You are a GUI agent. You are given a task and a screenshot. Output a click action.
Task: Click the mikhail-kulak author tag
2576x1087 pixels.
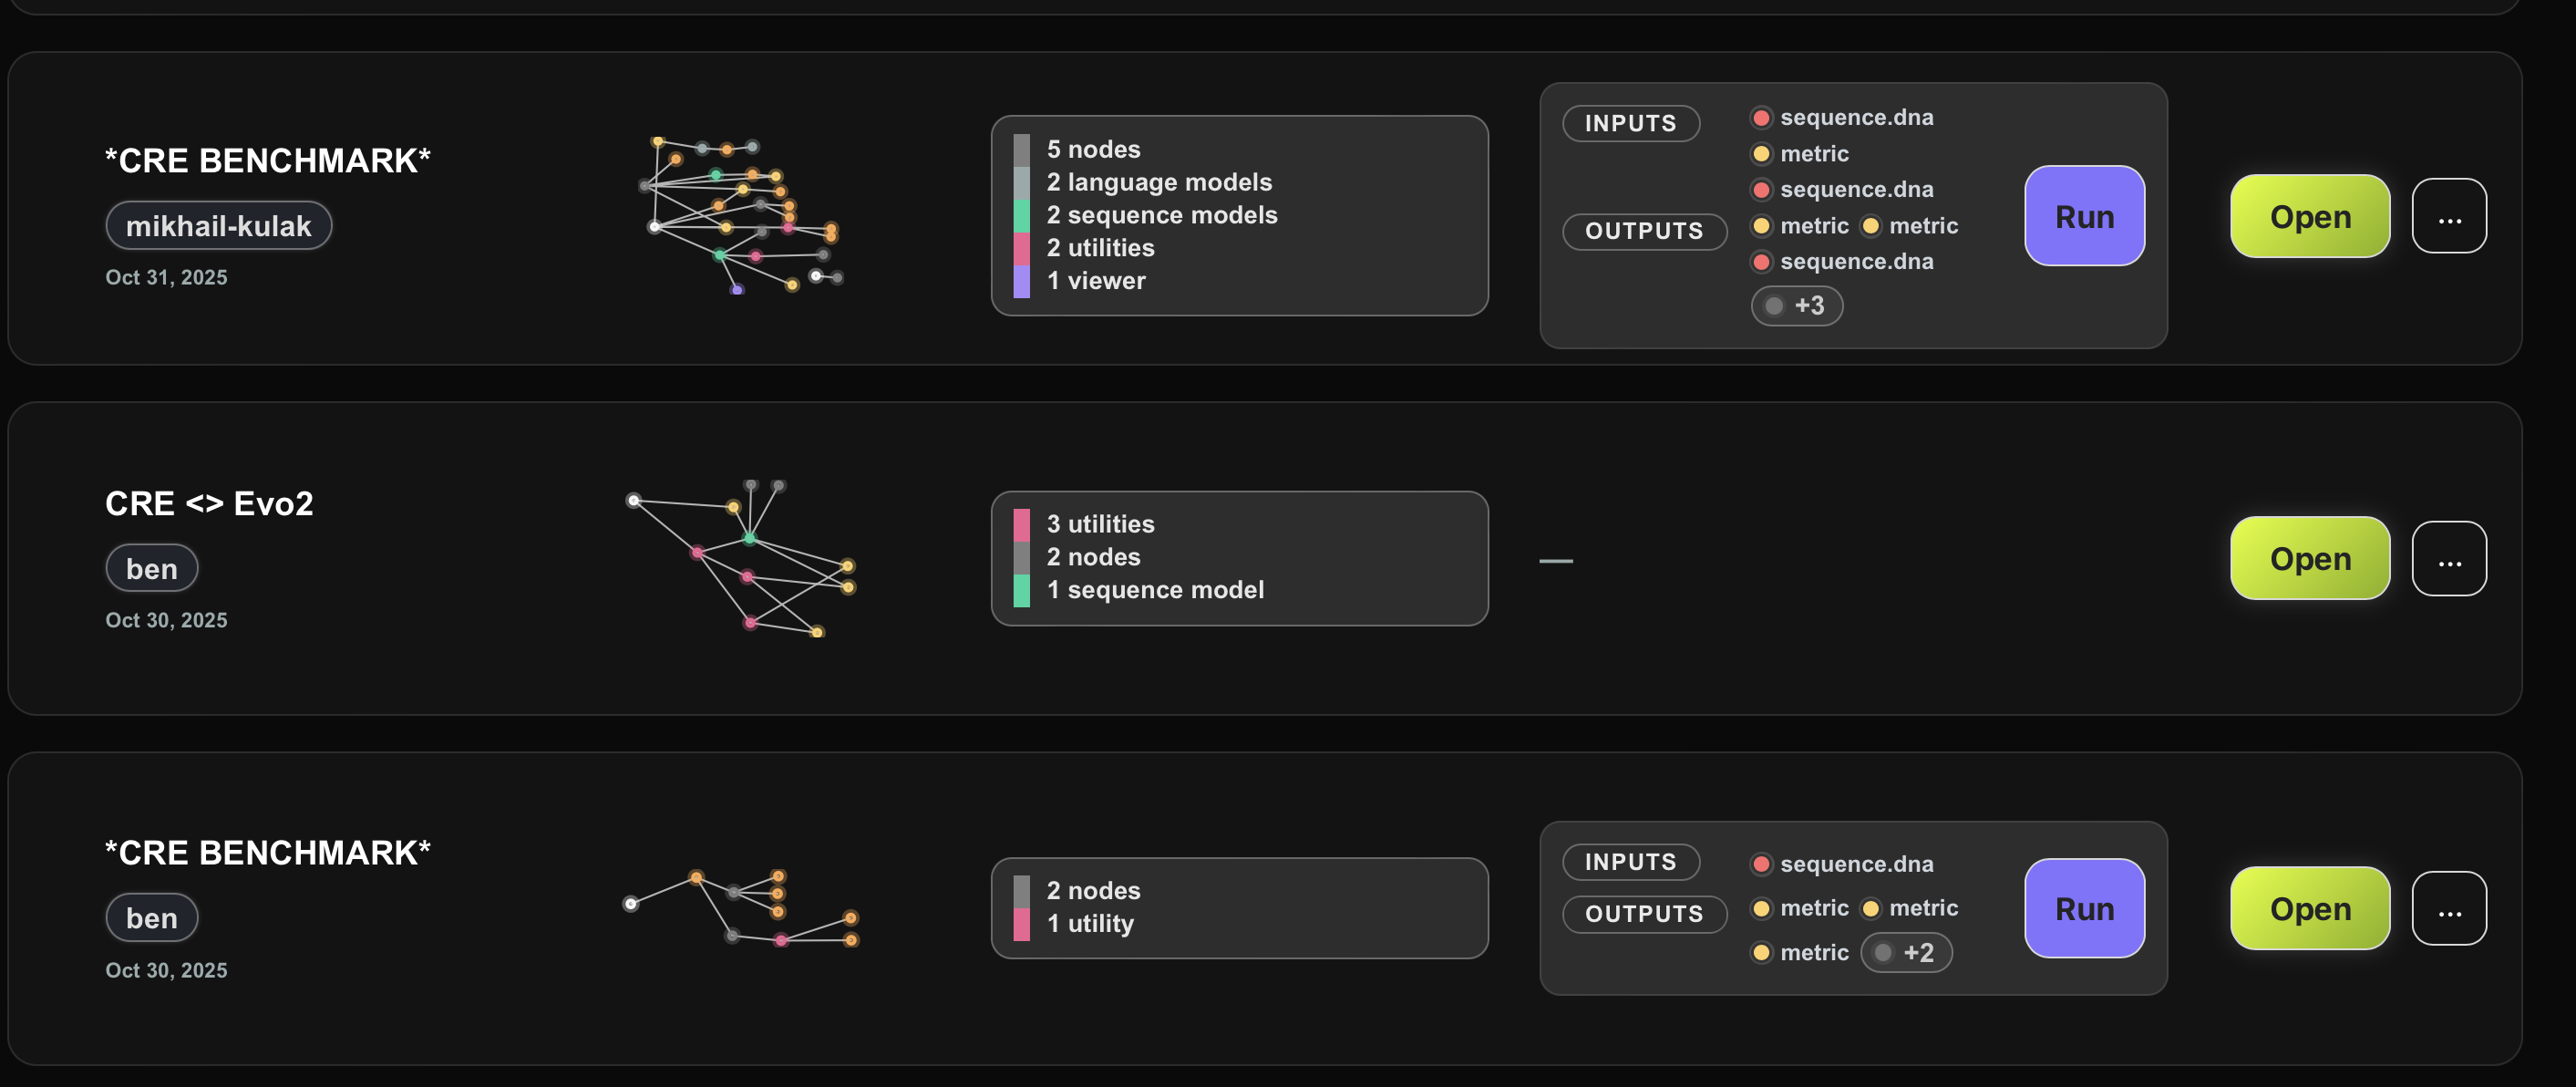(x=218, y=226)
